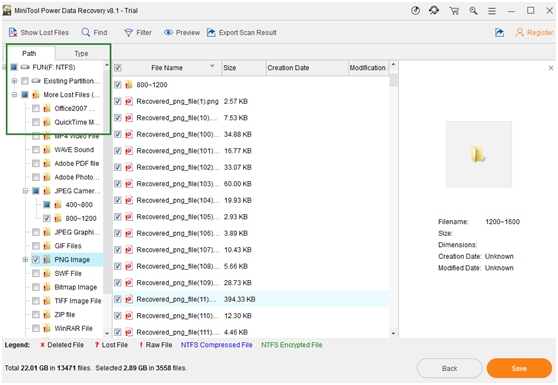Image resolution: width=558 pixels, height=385 pixels.
Task: Collapse the JPEG Camera node
Action: (25, 191)
